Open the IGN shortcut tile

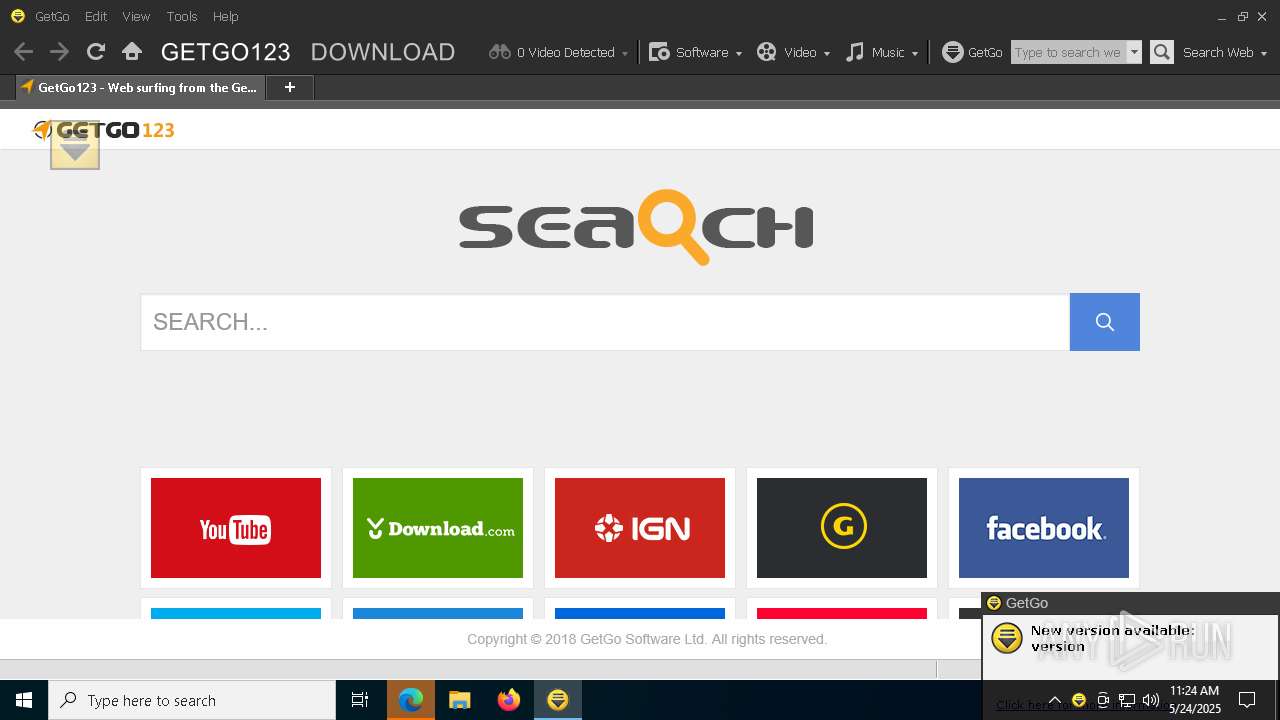[x=640, y=528]
